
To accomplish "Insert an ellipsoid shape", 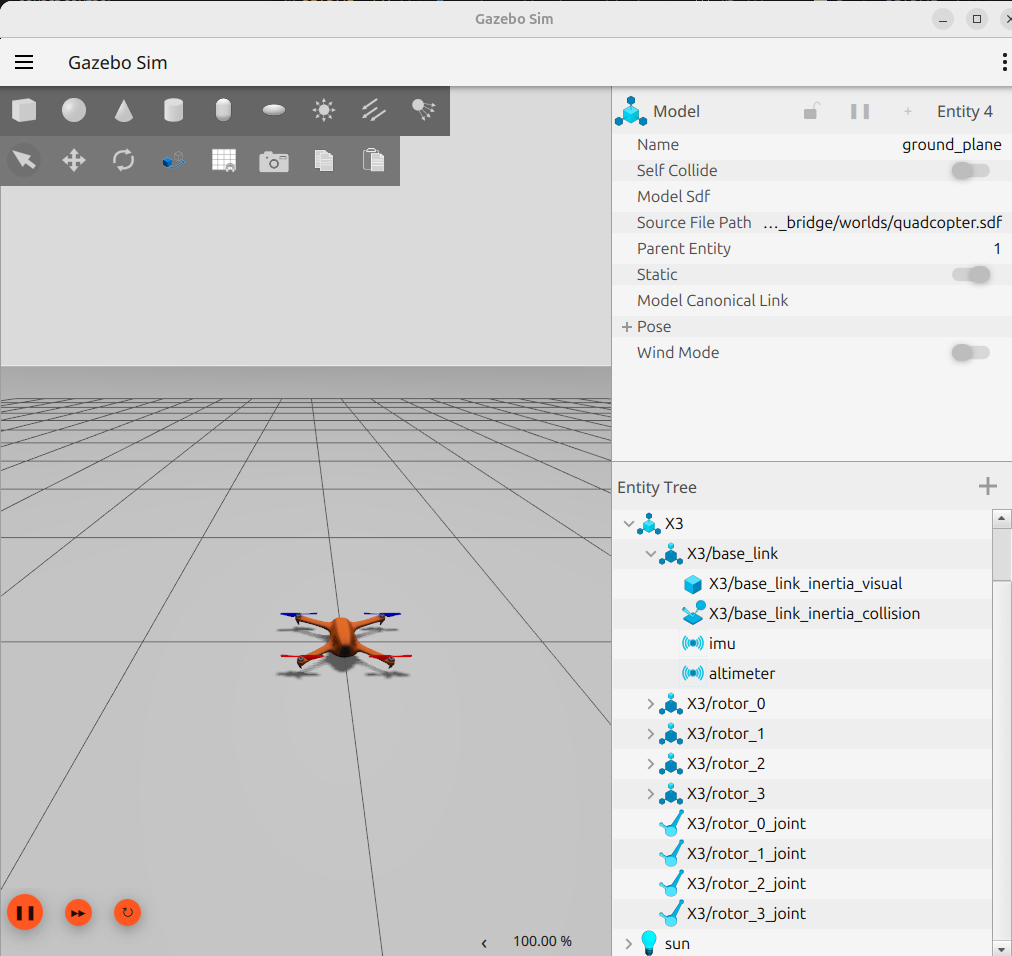I will tap(274, 110).
